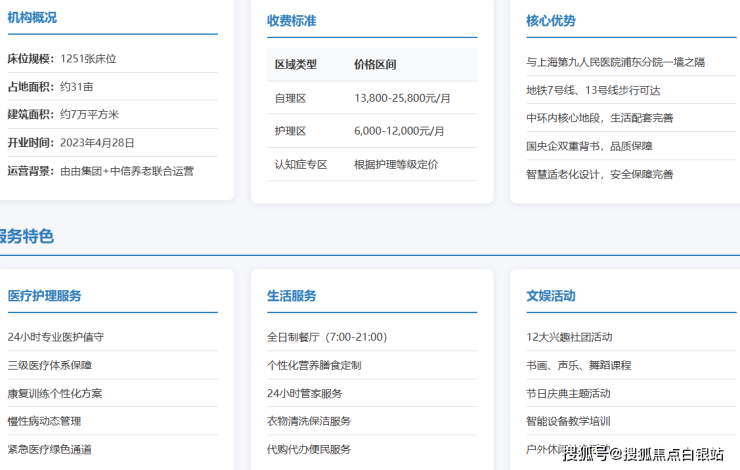The width and height of the screenshot is (740, 470).
Task: Click the 24小时专业医护值守 list item
Action: pos(56,337)
